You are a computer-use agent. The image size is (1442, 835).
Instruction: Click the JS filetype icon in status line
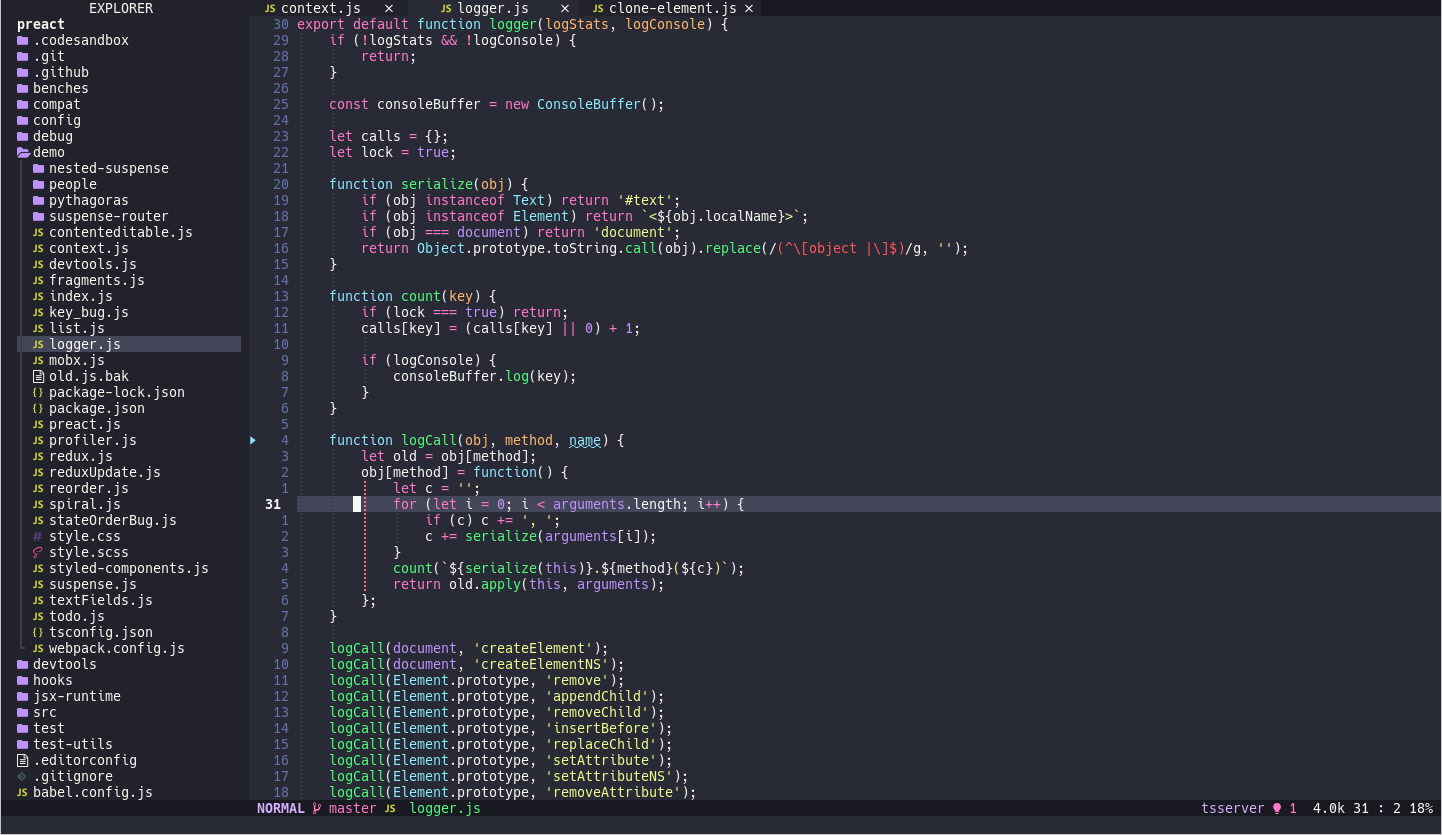pyautogui.click(x=390, y=808)
